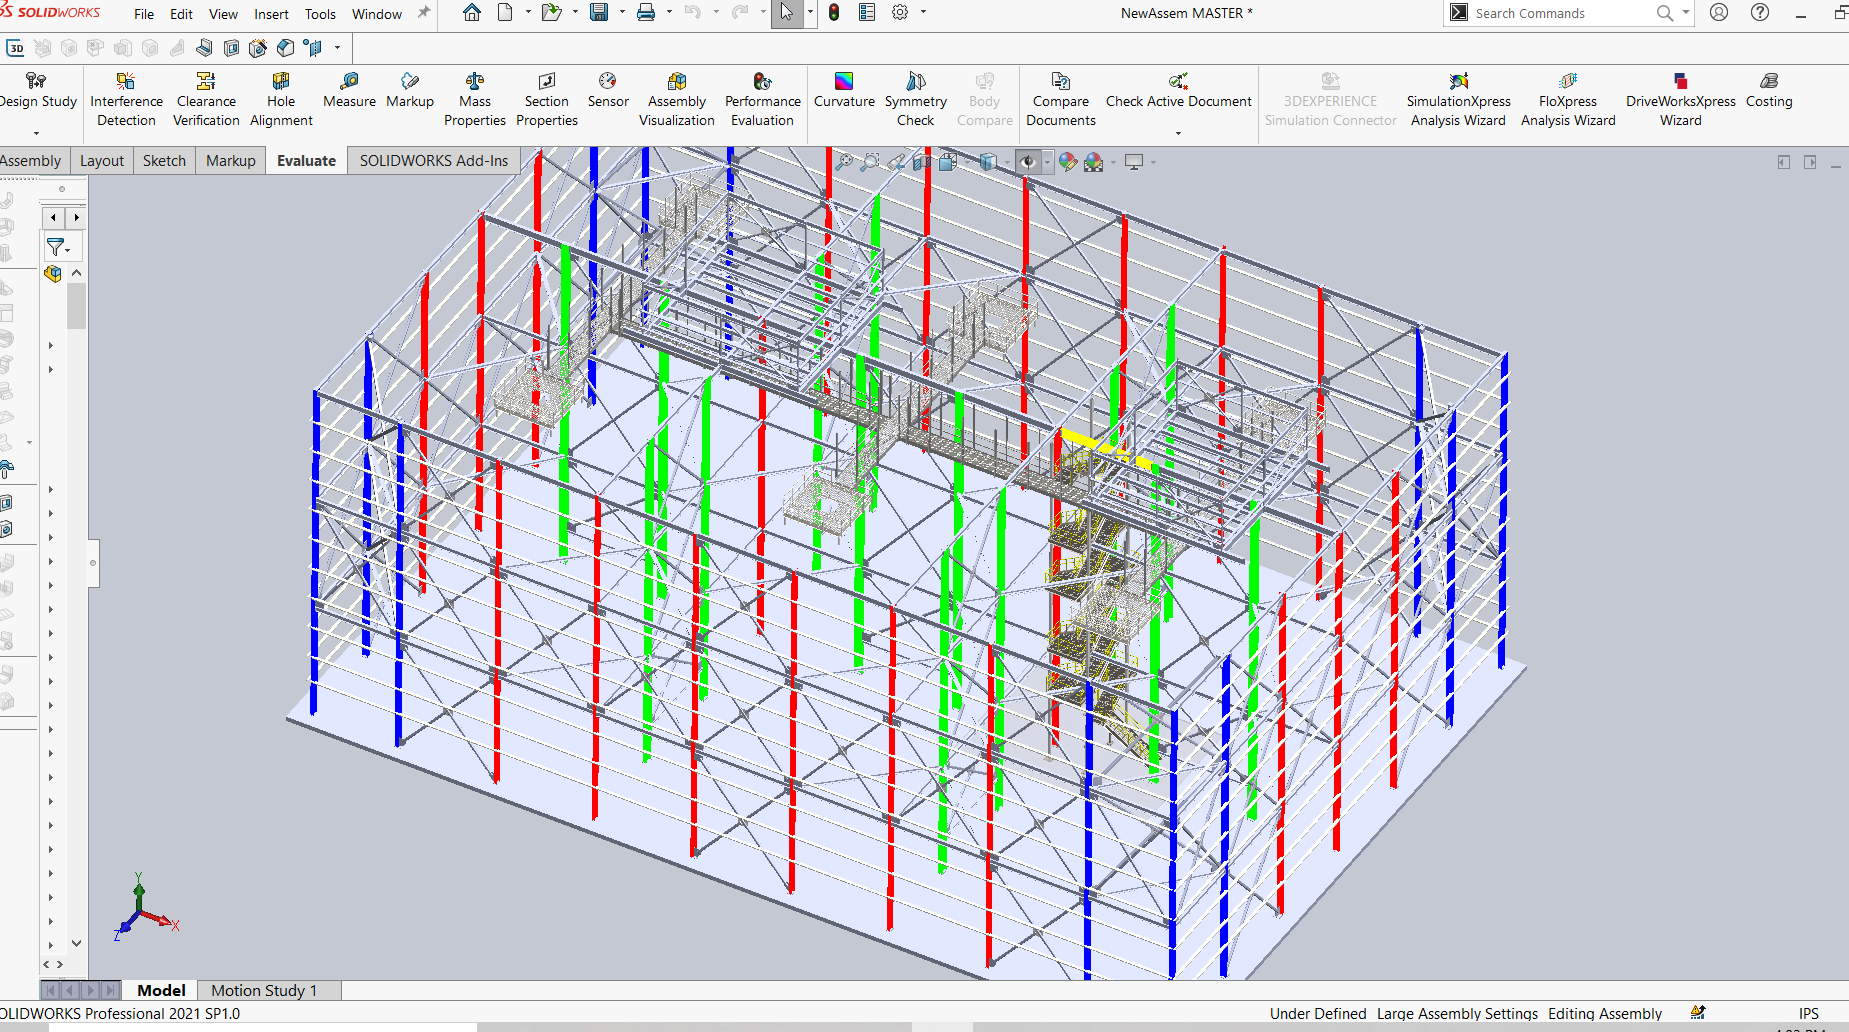This screenshot has width=1849, height=1032.
Task: Toggle Hide/Show Items eye button
Action: click(x=1027, y=161)
